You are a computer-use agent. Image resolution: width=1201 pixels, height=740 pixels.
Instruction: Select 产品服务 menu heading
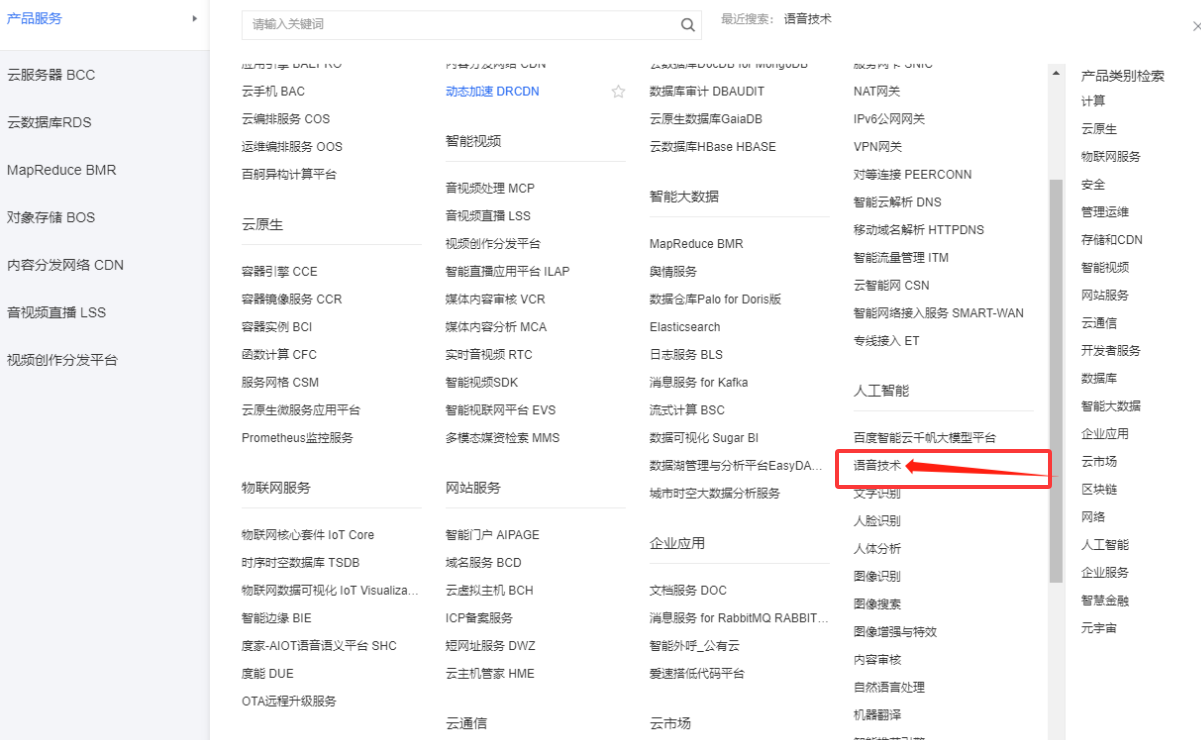coord(34,18)
